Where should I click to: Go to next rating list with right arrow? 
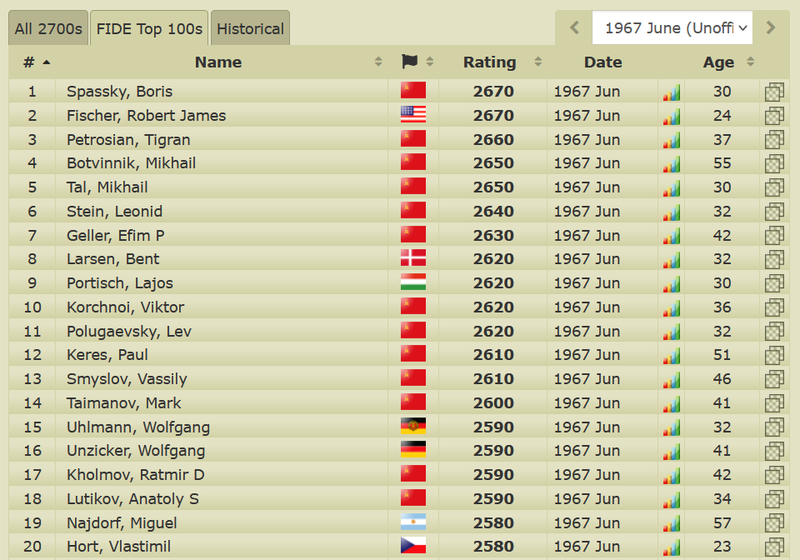770,28
